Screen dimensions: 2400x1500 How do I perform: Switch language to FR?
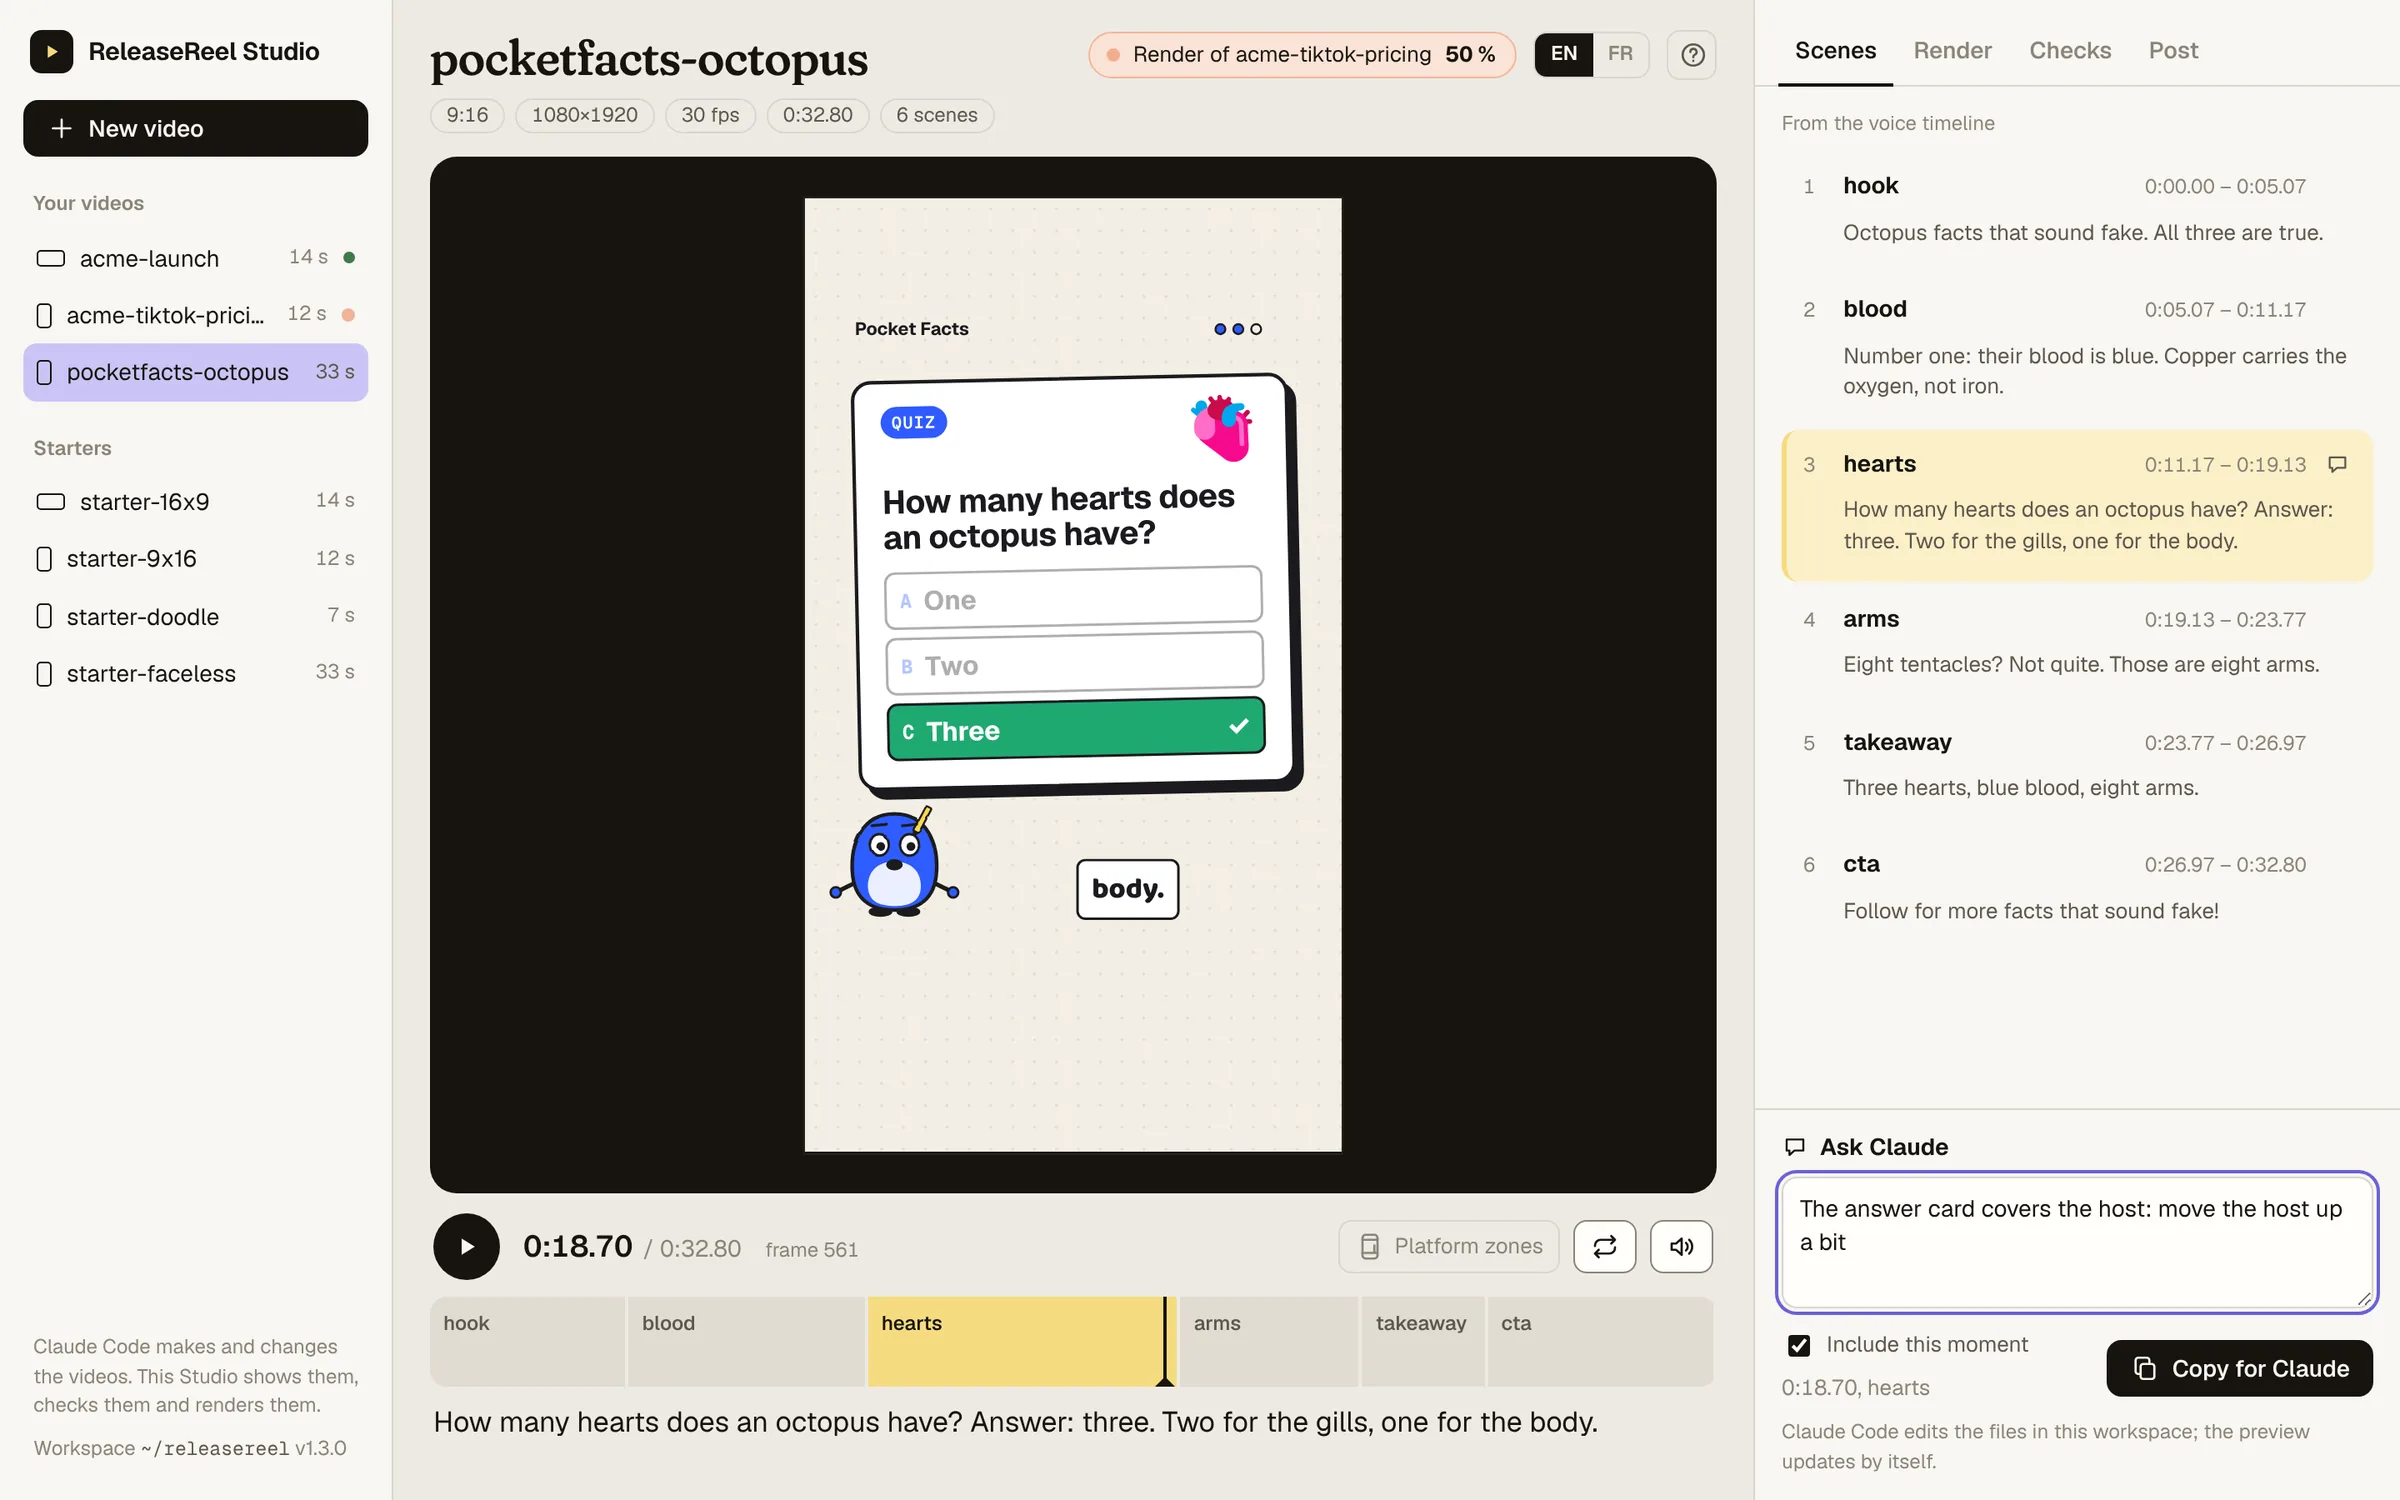(x=1620, y=54)
